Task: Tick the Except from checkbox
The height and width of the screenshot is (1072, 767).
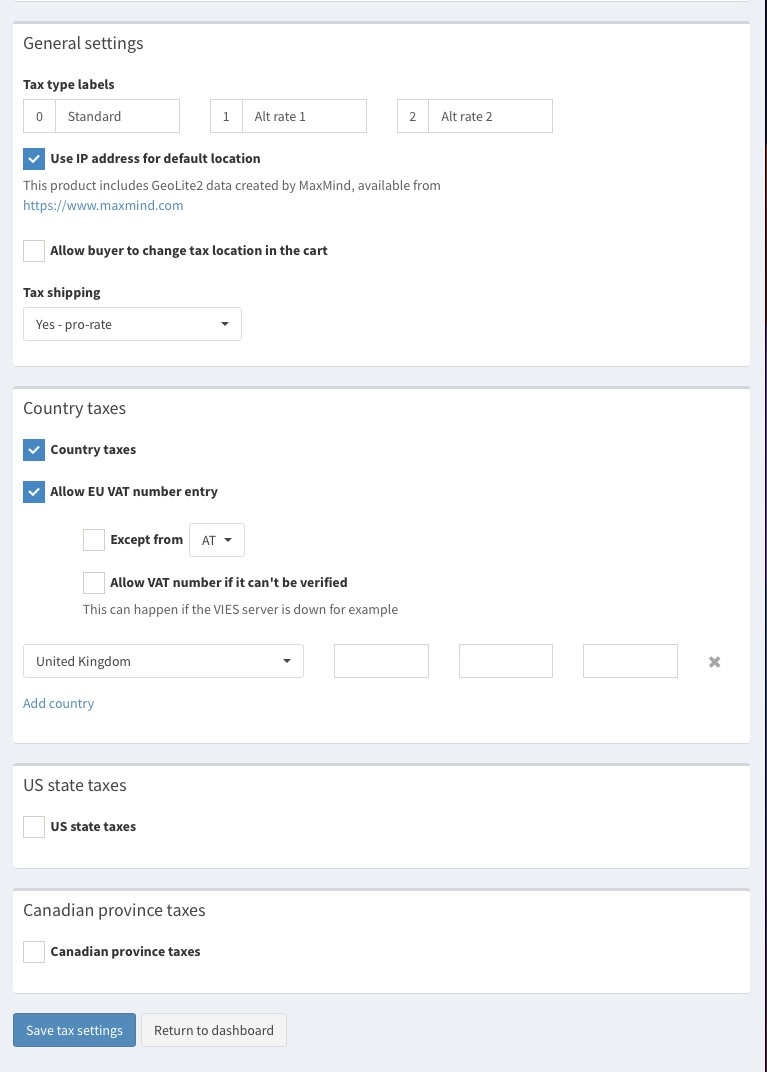Action: [94, 540]
